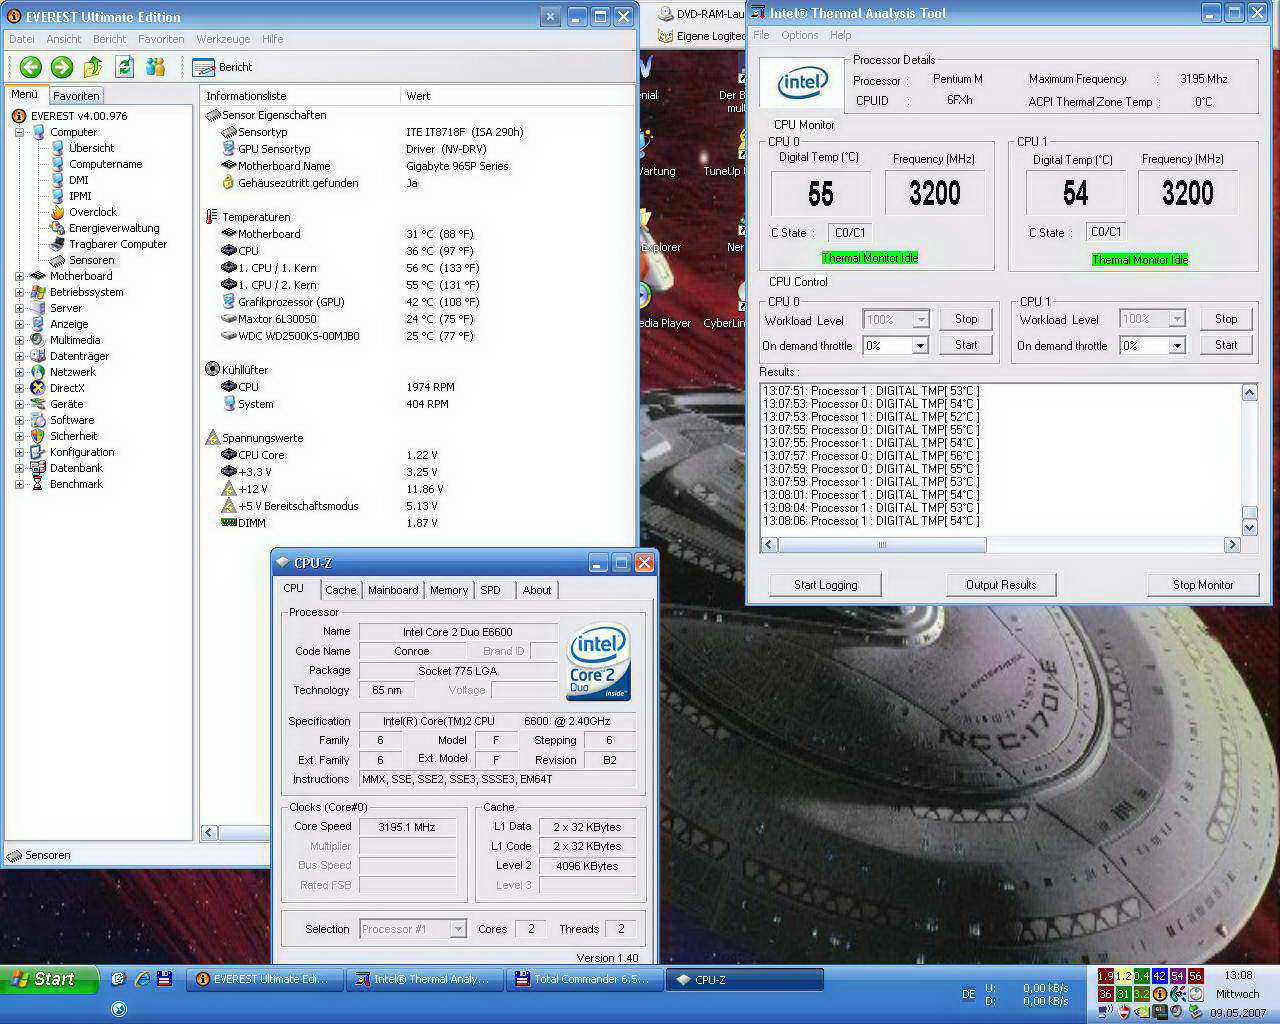Click the users icon in EVEREST toolbar

pyautogui.click(x=155, y=67)
